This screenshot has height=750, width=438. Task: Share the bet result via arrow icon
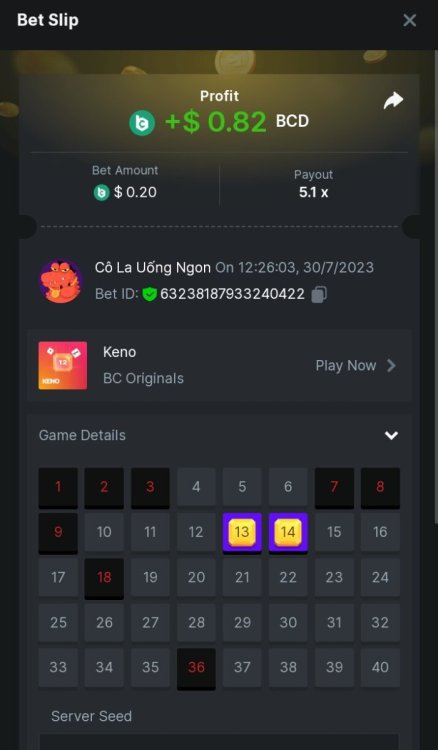point(393,100)
